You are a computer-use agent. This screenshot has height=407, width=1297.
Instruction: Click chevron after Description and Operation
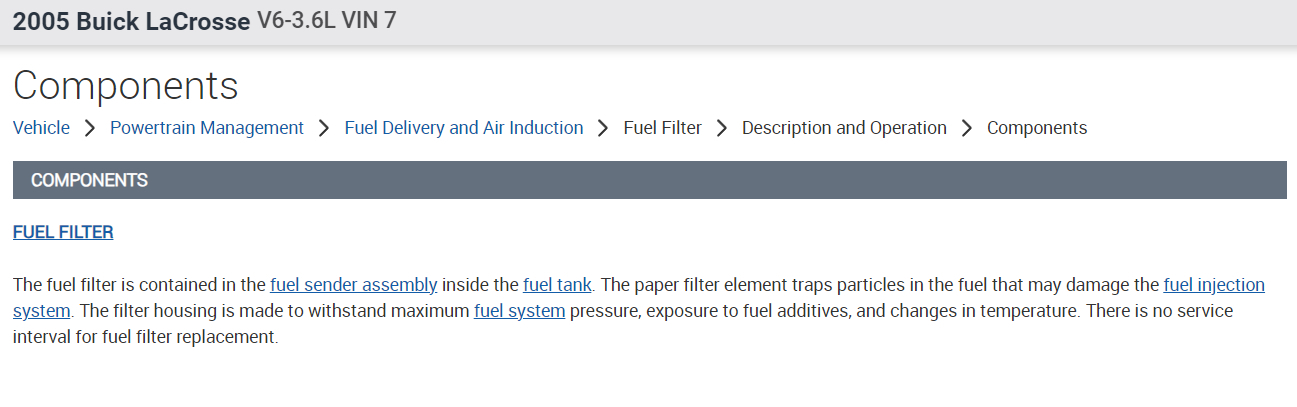[x=967, y=128]
